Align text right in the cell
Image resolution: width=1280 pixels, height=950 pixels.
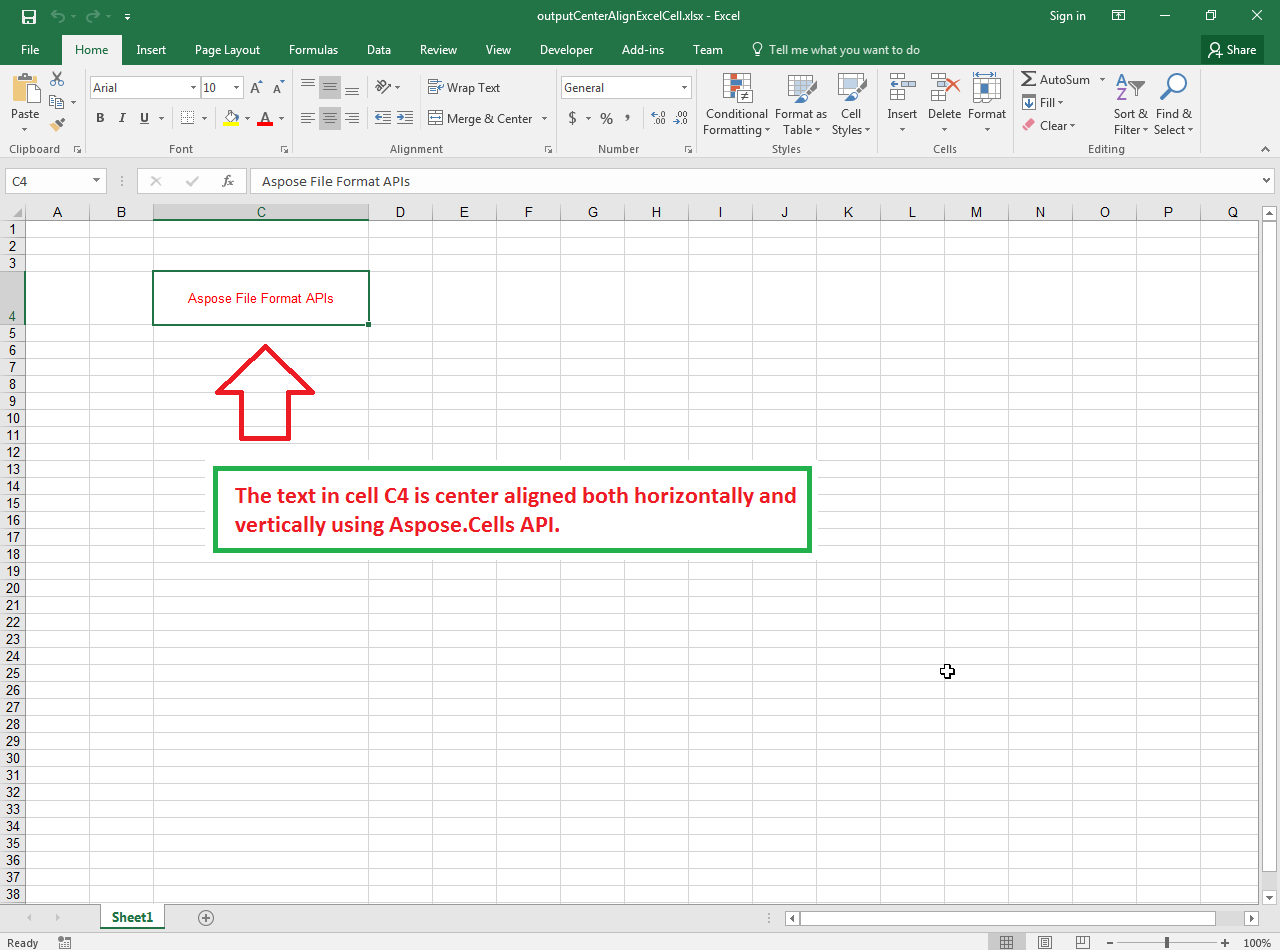(x=351, y=118)
